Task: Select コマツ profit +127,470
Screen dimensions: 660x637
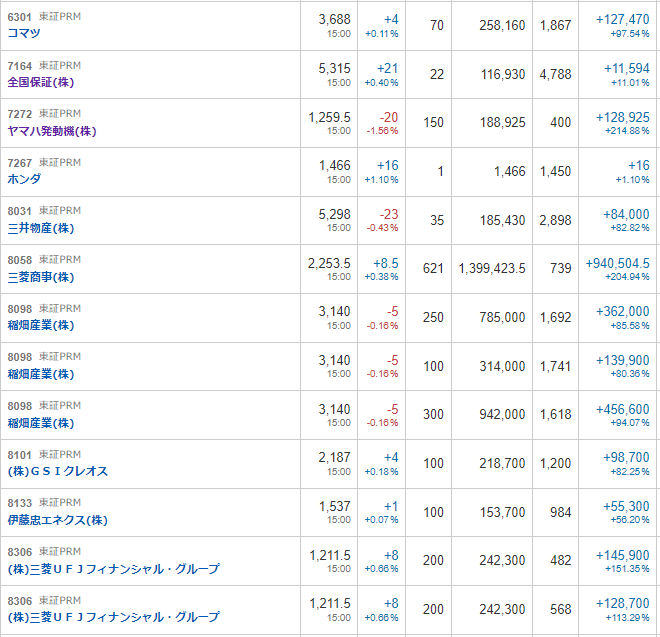Action: click(623, 19)
